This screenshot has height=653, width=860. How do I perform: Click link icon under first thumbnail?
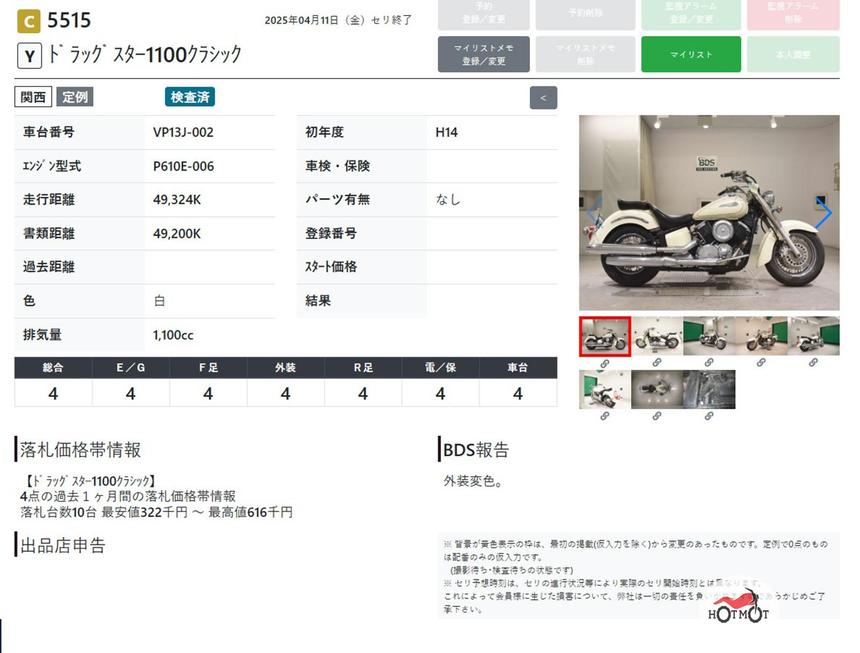(604, 363)
